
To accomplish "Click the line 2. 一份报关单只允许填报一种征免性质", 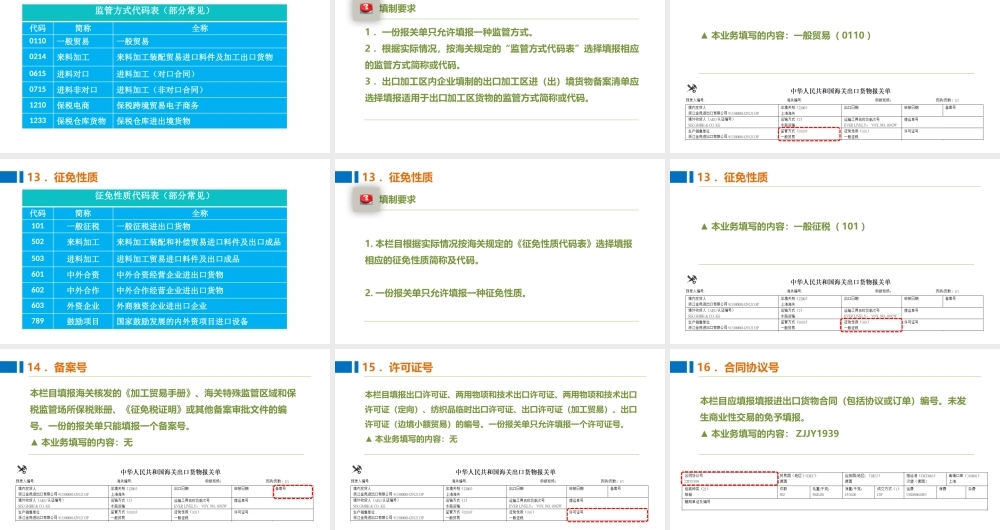I will 446,293.
